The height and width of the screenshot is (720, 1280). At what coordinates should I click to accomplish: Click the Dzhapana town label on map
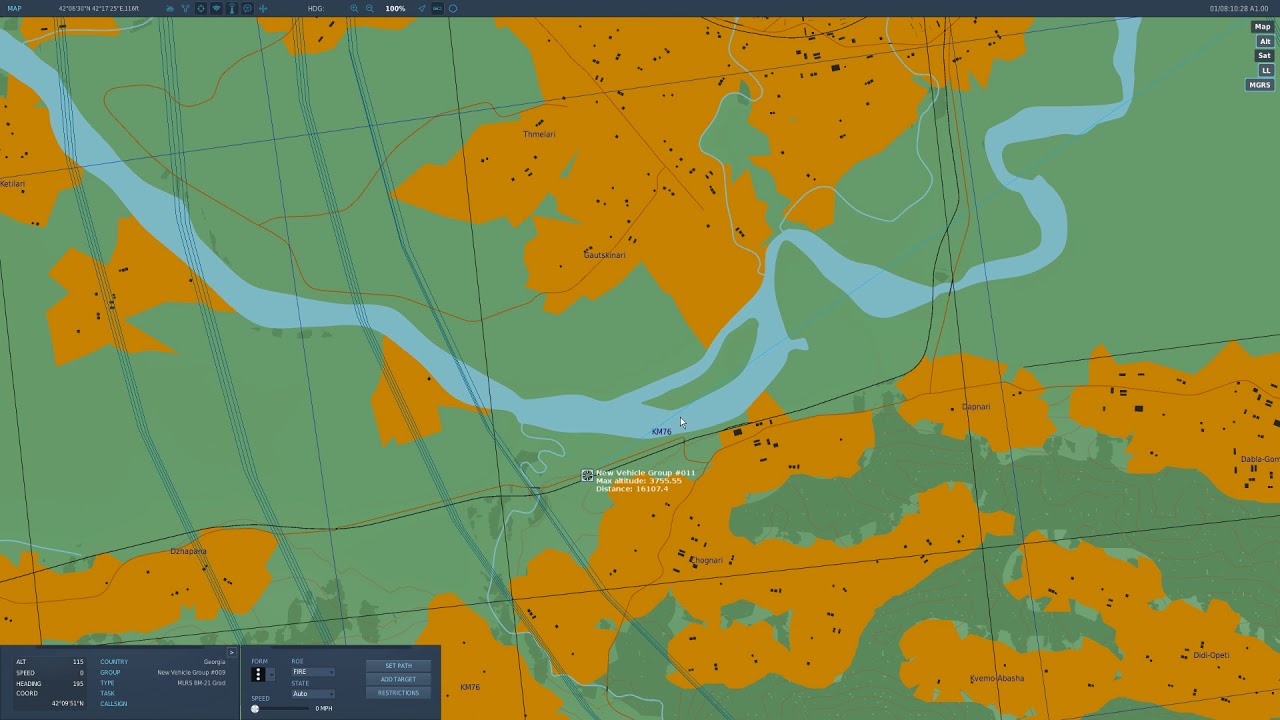pyautogui.click(x=188, y=551)
